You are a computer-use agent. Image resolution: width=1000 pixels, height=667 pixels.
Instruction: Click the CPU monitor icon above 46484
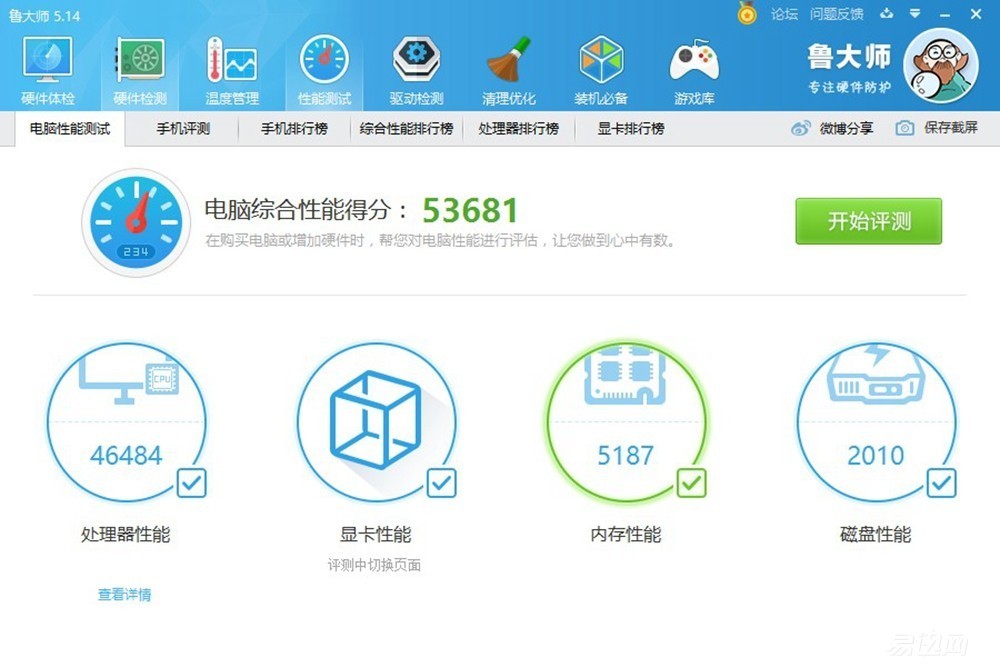(129, 379)
